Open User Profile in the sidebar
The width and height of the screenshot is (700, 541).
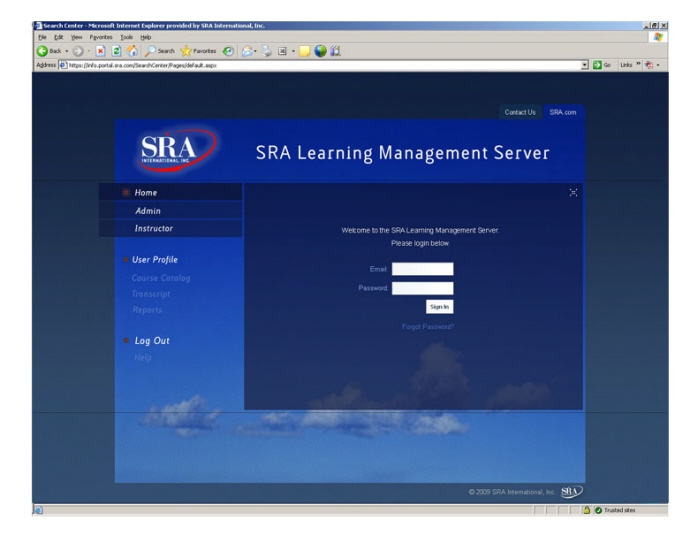point(154,260)
